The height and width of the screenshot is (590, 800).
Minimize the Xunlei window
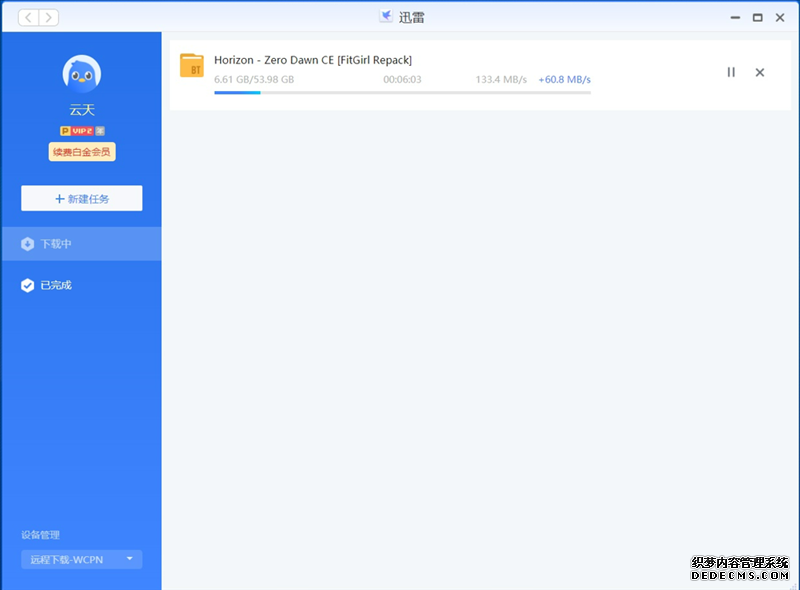pyautogui.click(x=733, y=17)
